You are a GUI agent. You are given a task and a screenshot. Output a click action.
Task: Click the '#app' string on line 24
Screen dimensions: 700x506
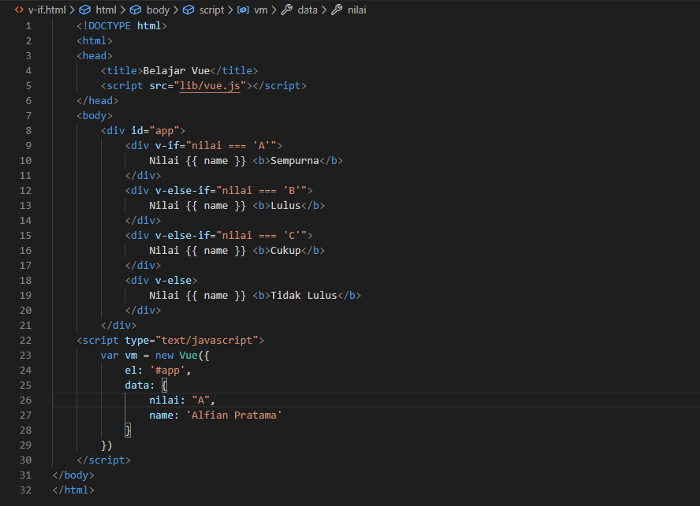coord(167,370)
